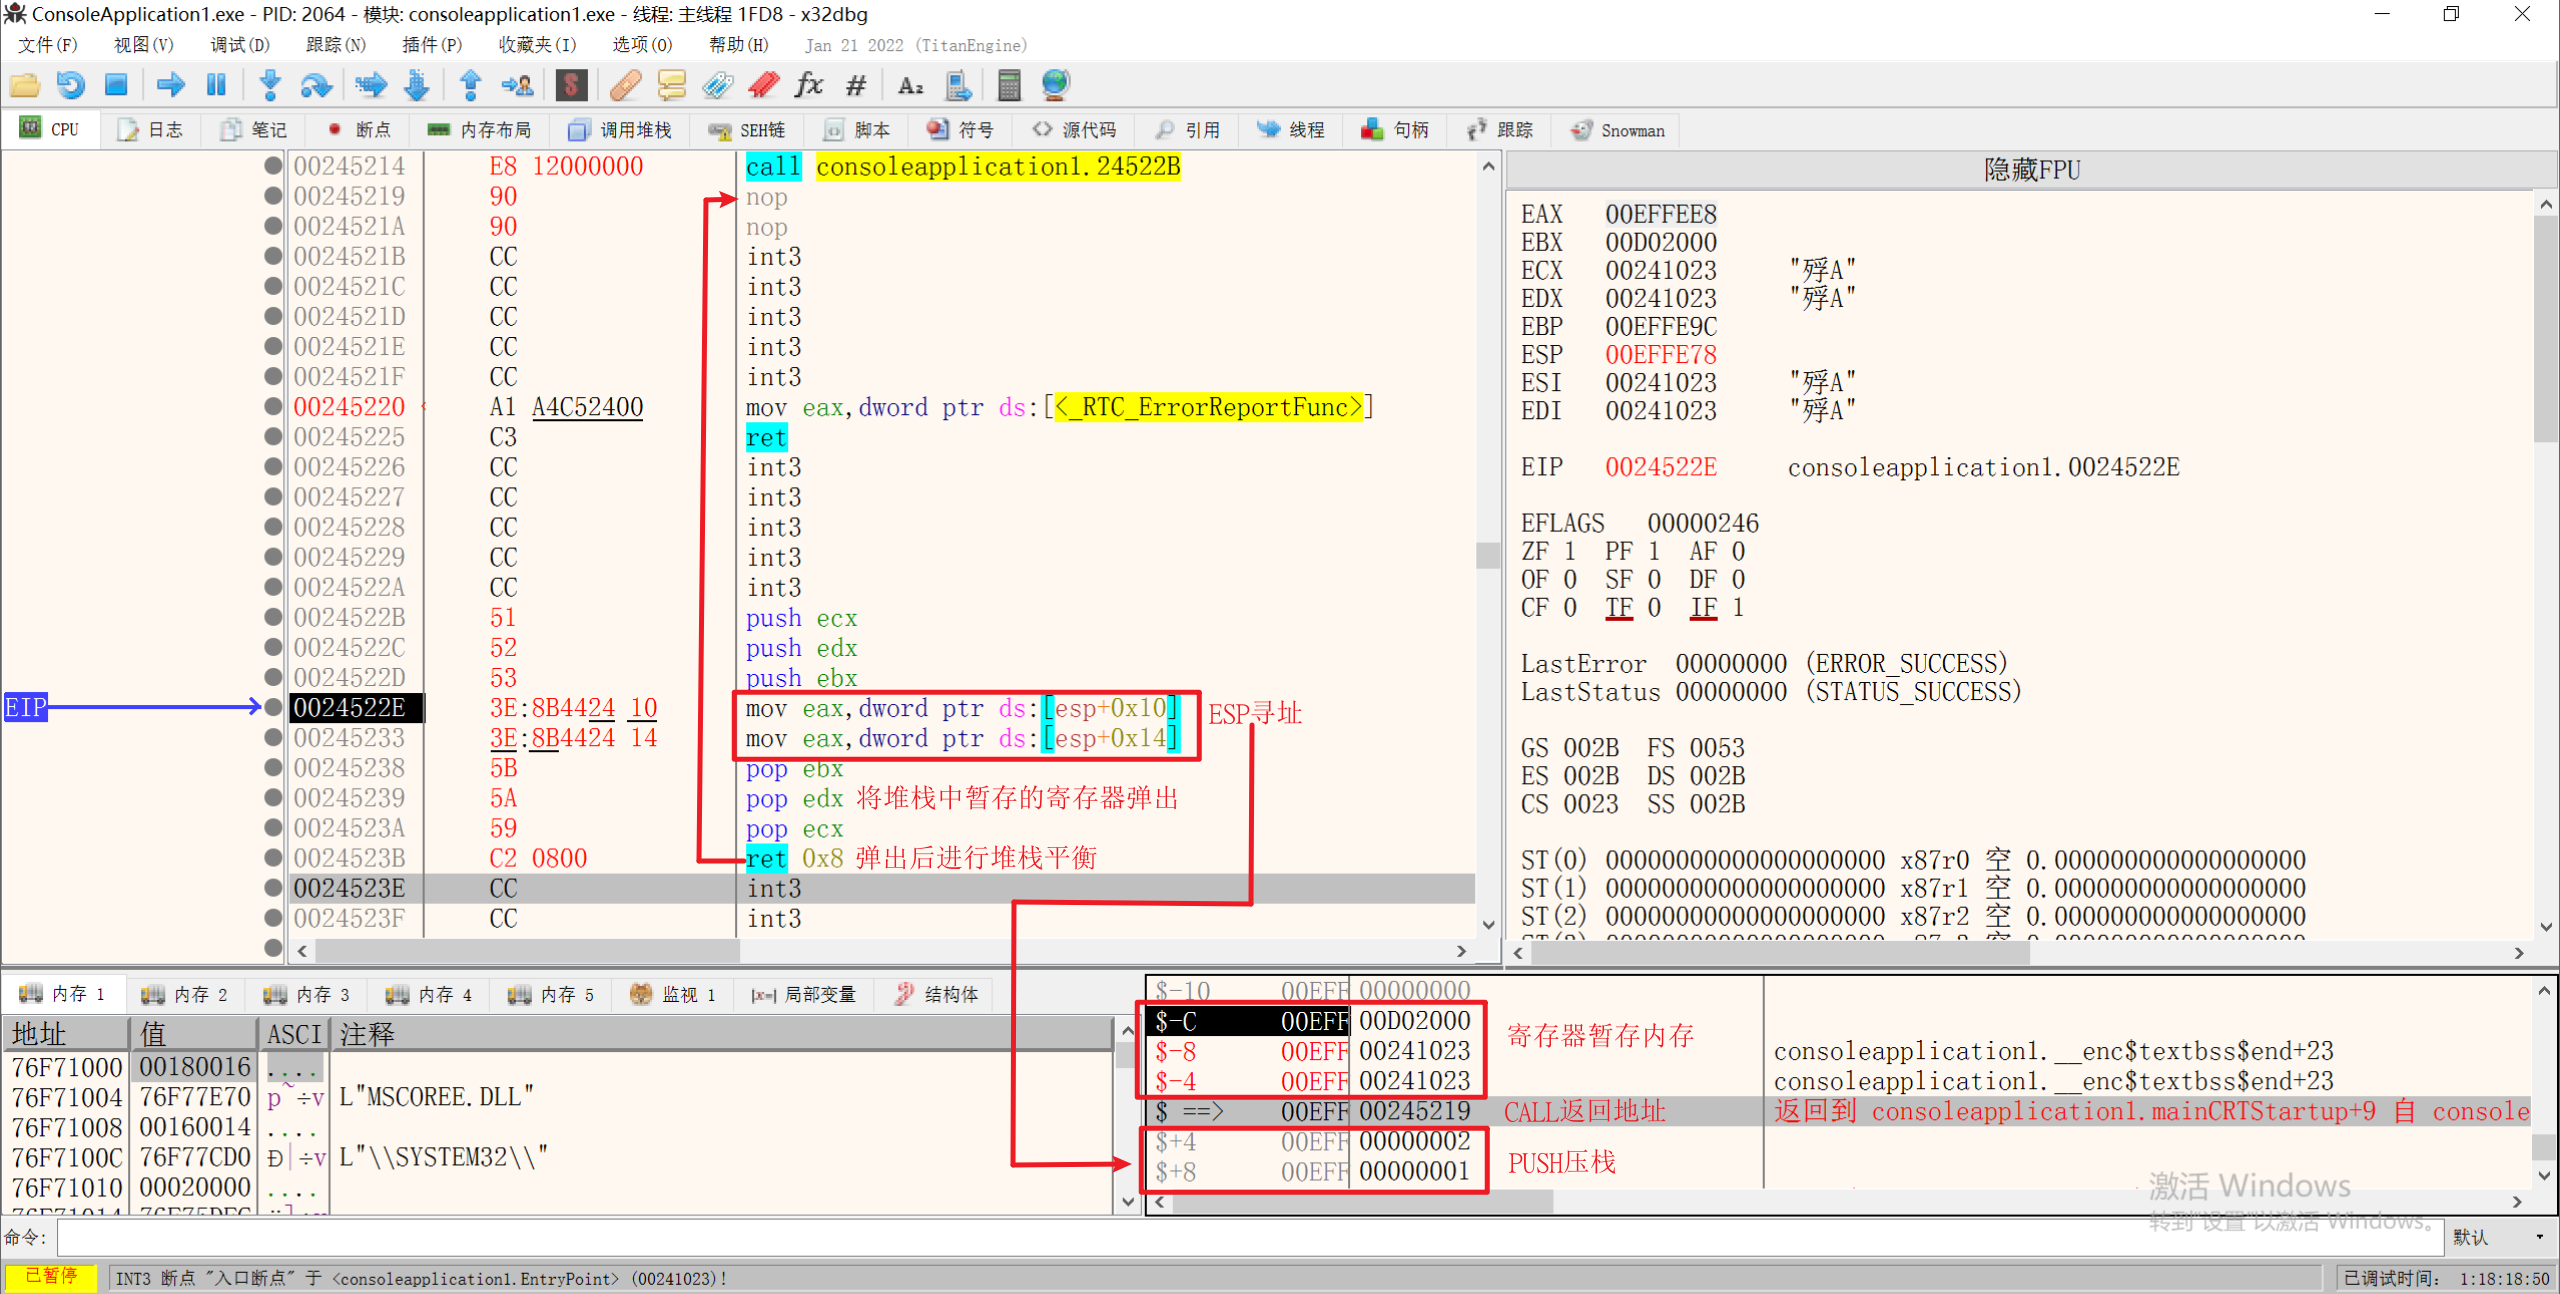Toggle the breakpoint dot at address 0024522B

(x=272, y=617)
